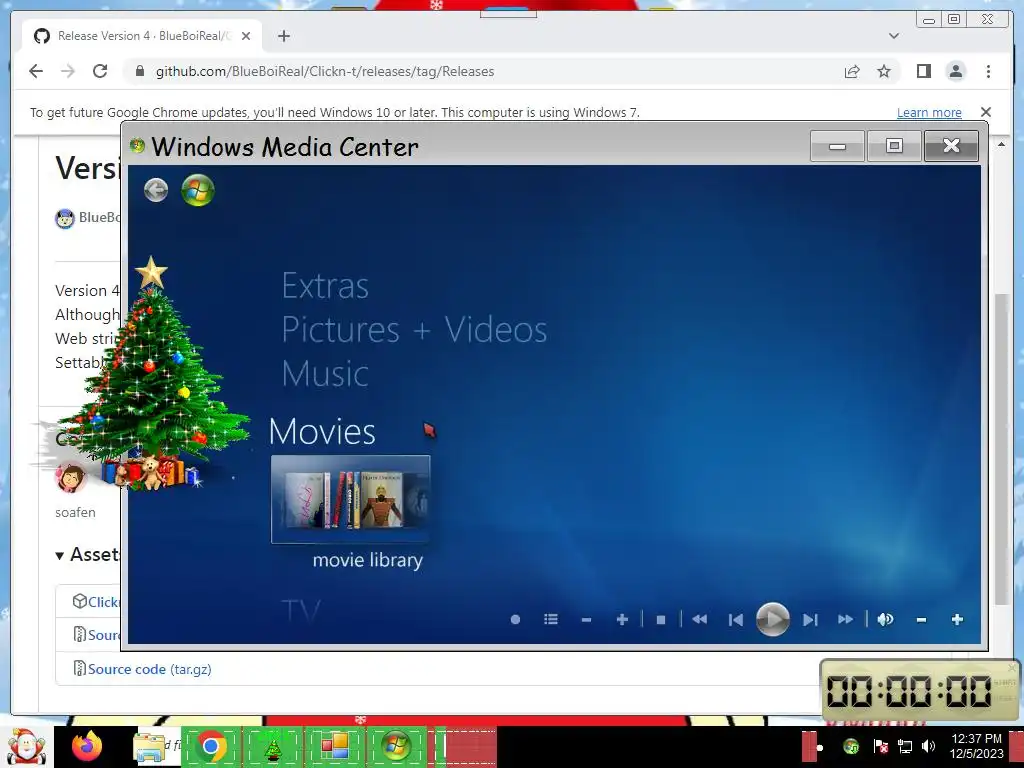Select Extras menu item

click(x=325, y=286)
